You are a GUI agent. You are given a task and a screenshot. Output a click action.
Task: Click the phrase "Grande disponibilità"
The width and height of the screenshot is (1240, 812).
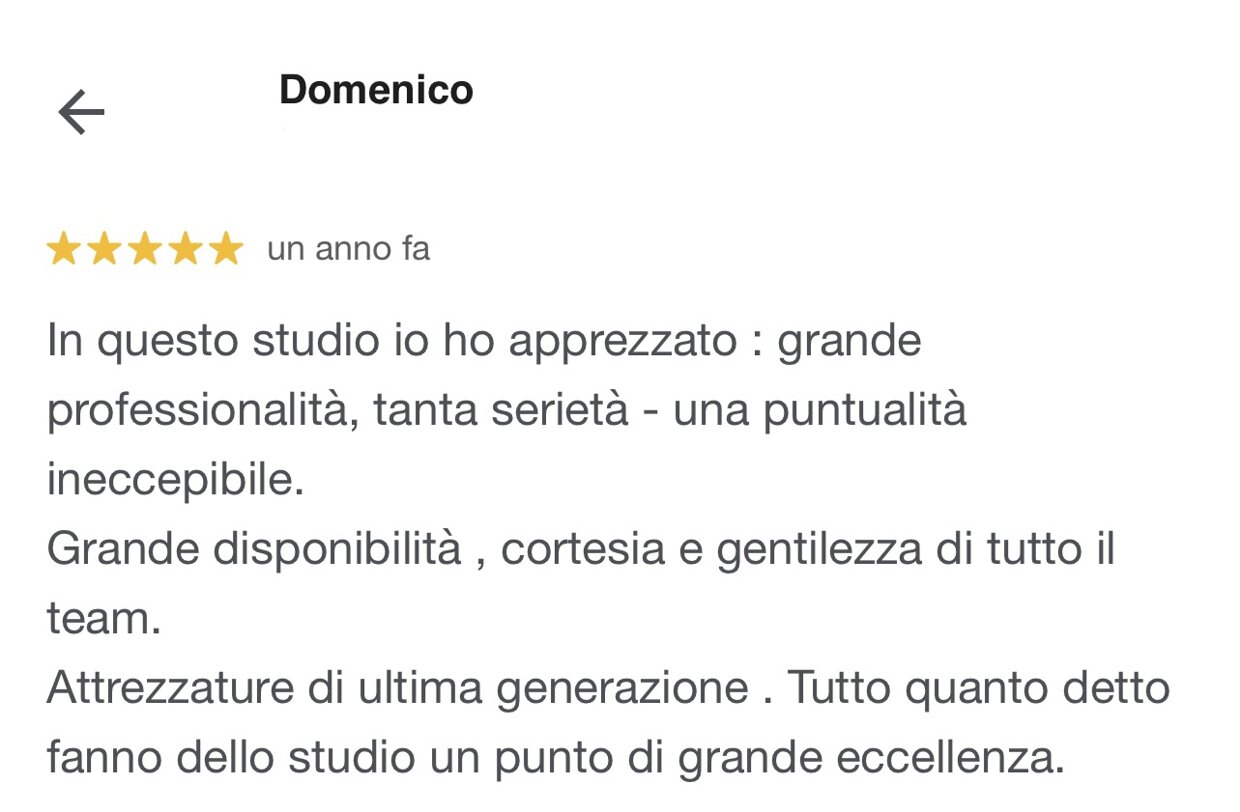click(x=254, y=550)
